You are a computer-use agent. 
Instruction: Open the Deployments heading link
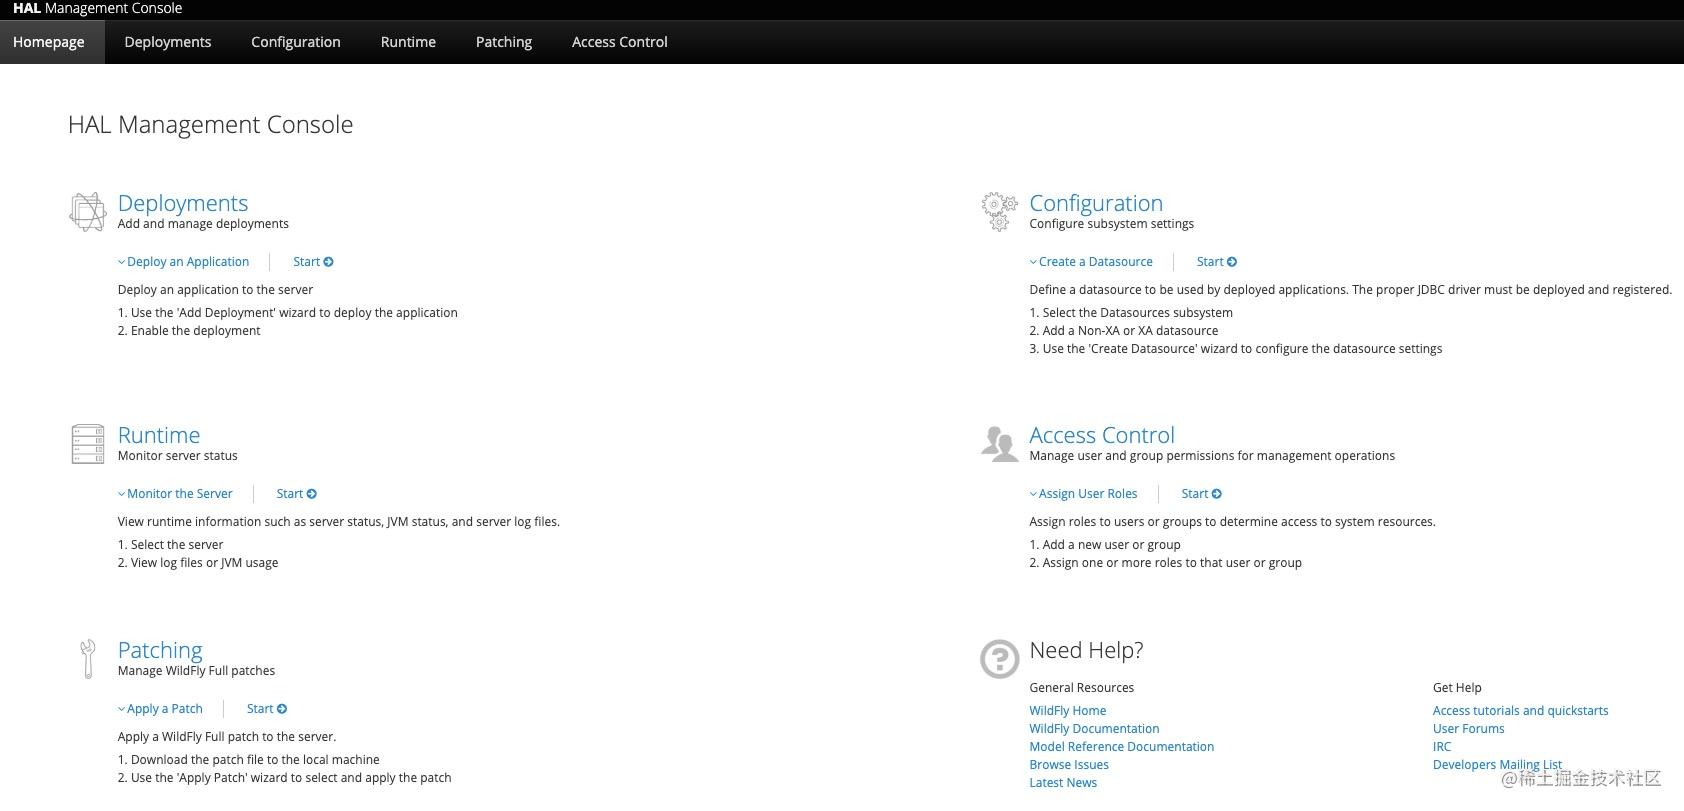pyautogui.click(x=183, y=203)
